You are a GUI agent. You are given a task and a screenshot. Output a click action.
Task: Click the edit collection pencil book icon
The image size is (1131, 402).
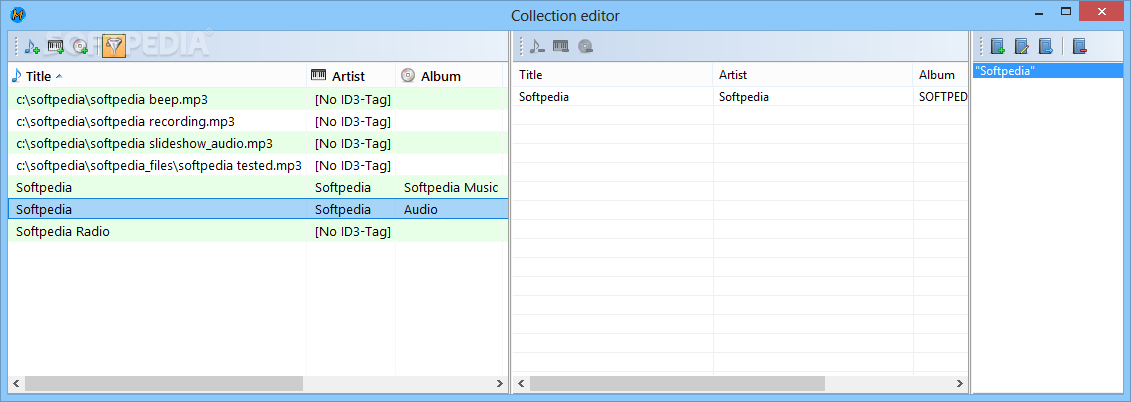[x=1022, y=47]
